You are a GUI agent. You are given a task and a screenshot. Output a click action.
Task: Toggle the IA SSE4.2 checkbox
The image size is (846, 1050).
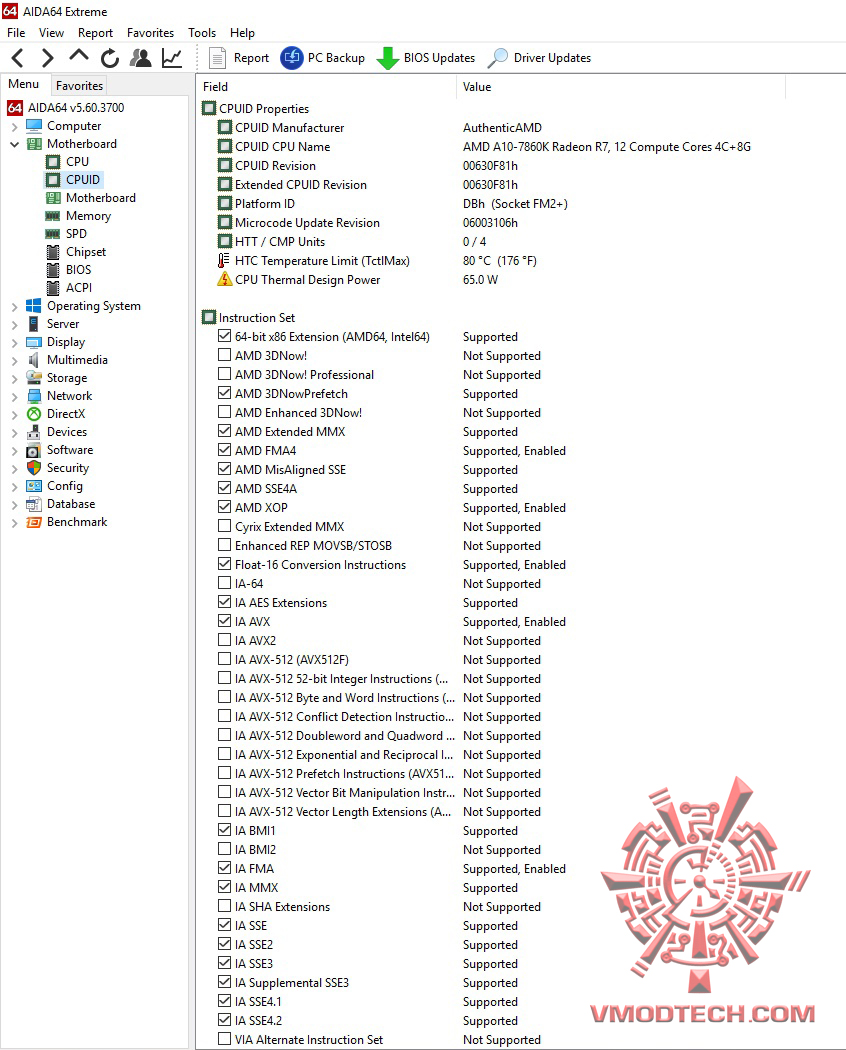click(224, 1020)
